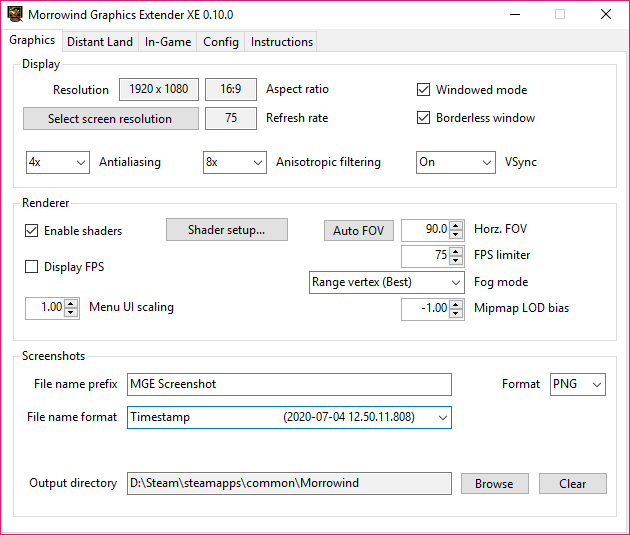
Task: Uncheck the Borderless window checkbox
Action: pyautogui.click(x=423, y=118)
